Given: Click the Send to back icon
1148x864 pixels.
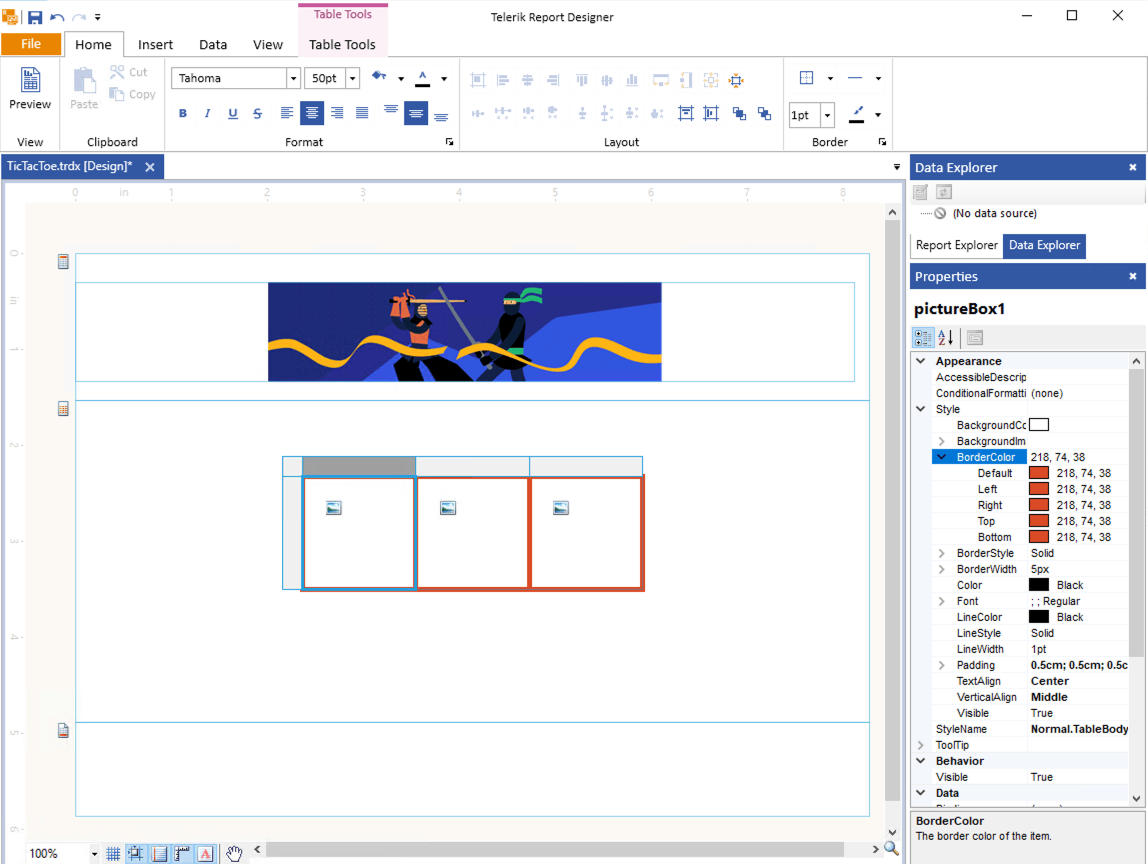Looking at the screenshot, I should click(x=764, y=113).
